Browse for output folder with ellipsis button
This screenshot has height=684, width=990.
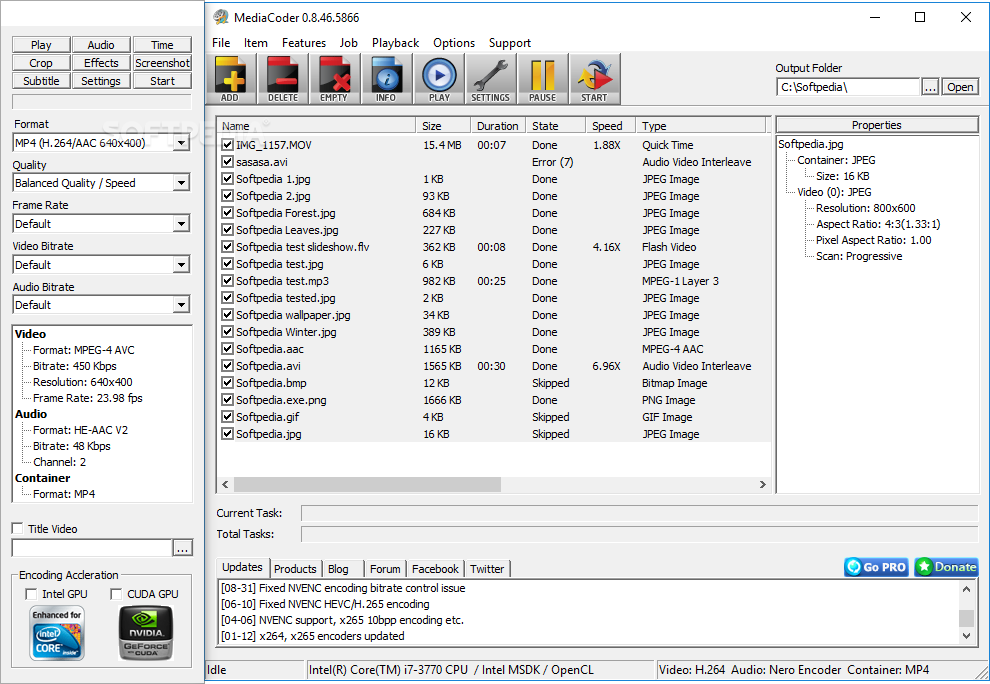tap(930, 87)
